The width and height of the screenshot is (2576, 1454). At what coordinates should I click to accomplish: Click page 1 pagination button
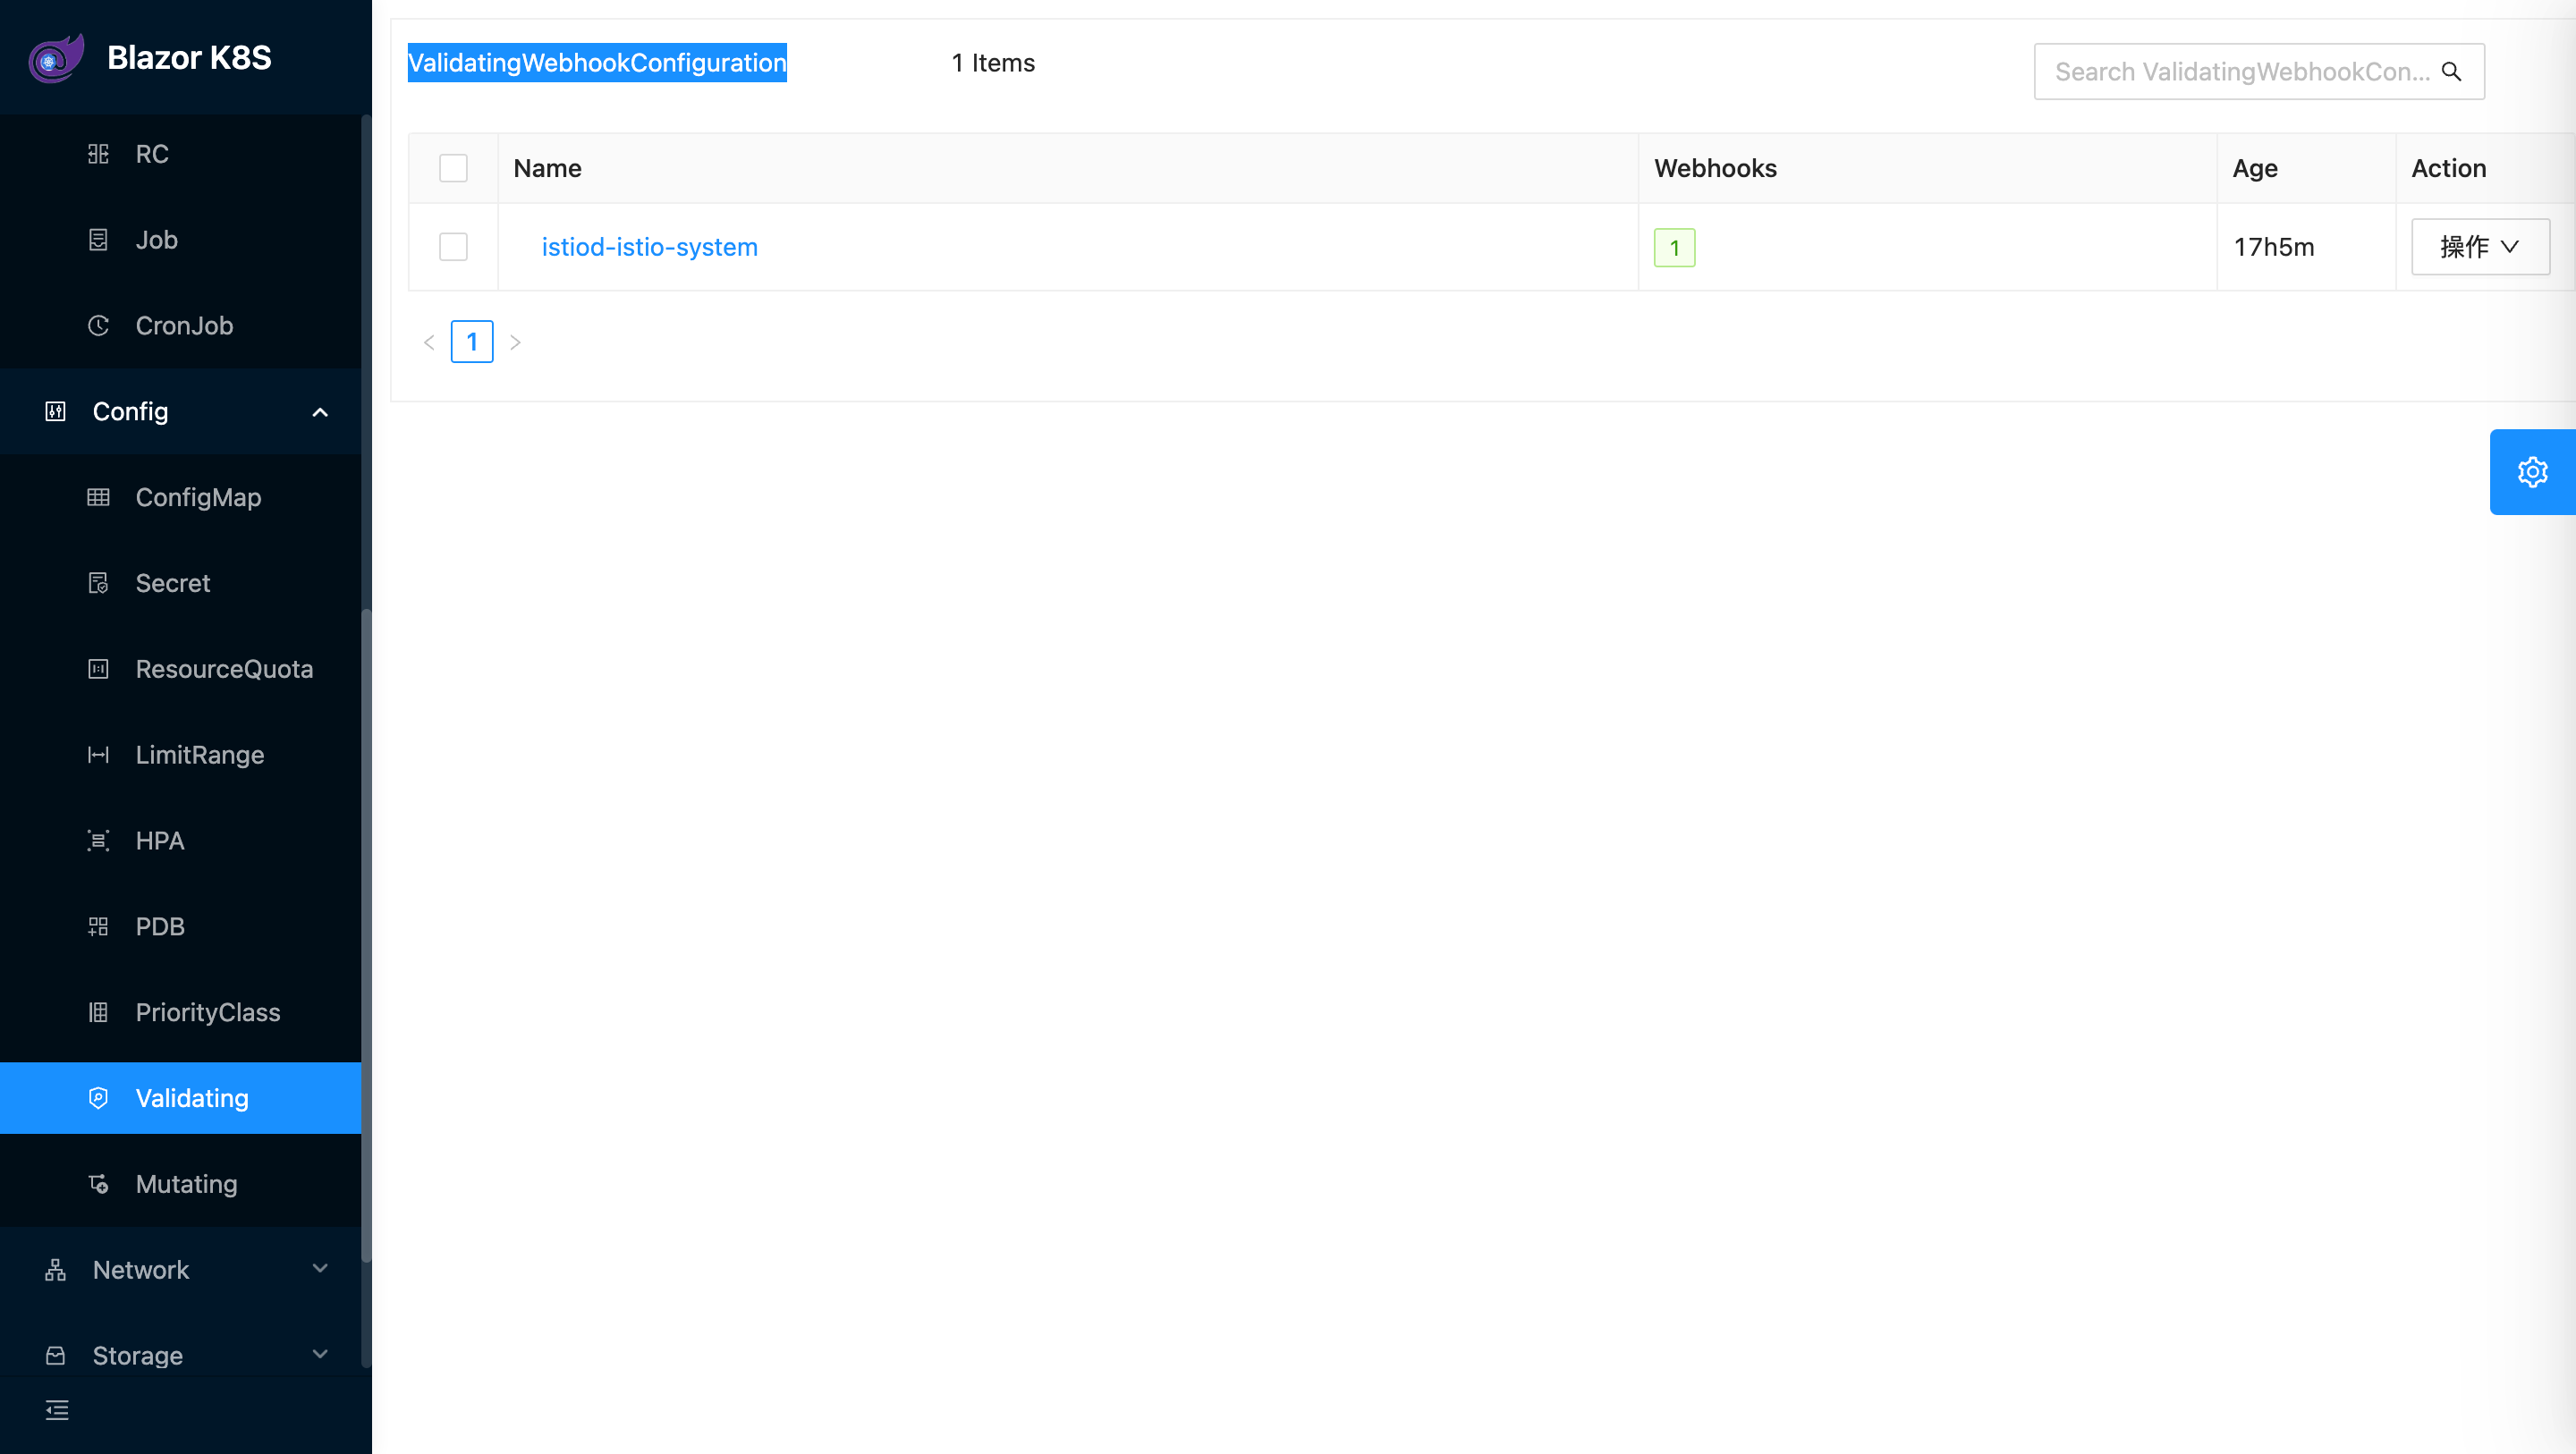472,342
